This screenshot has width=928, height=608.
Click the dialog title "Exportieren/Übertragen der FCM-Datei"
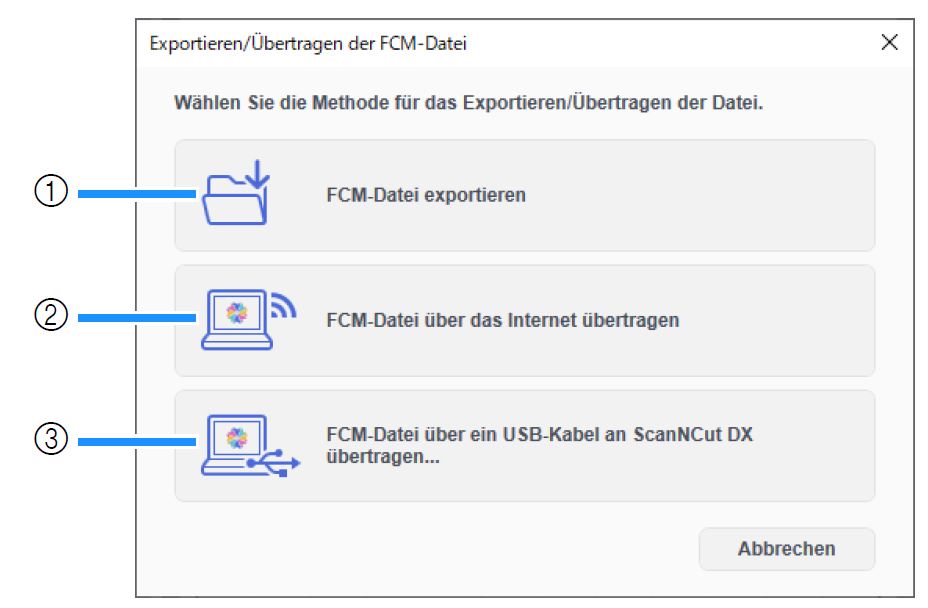click(308, 43)
